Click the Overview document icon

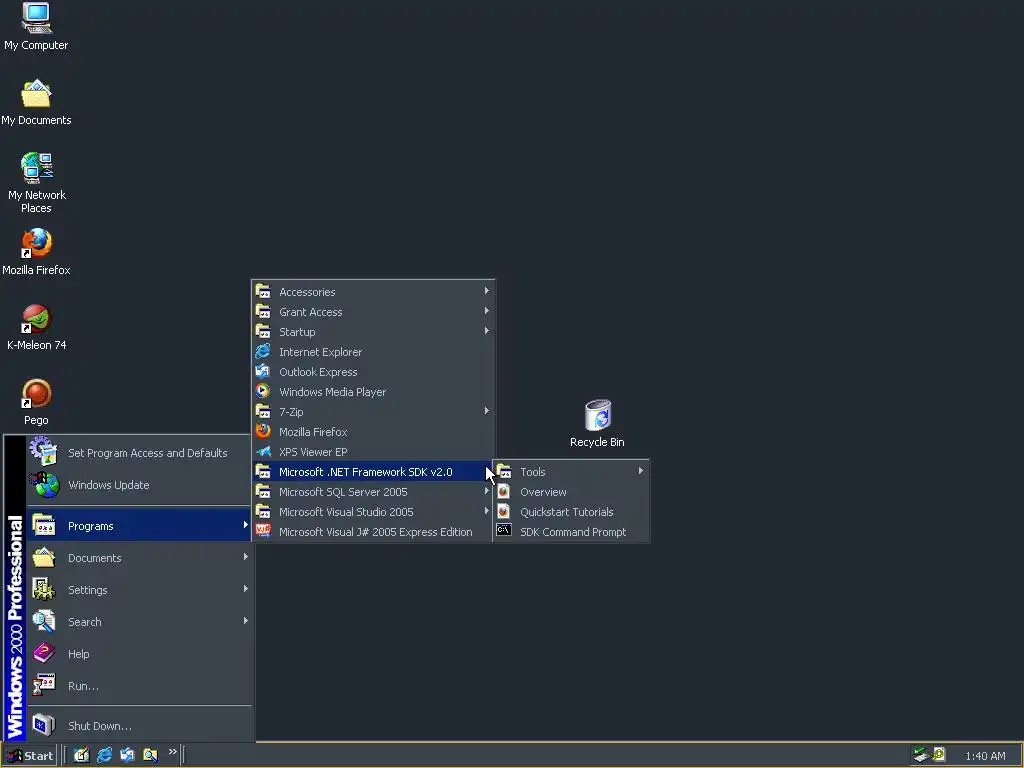pos(504,491)
